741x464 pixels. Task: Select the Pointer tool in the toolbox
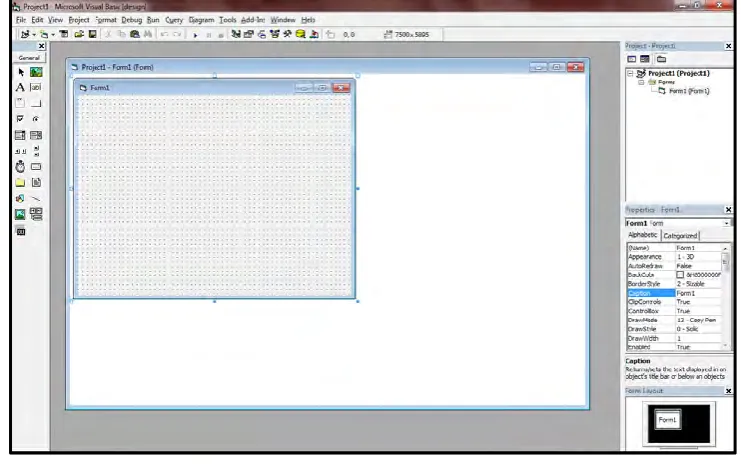pos(20,72)
